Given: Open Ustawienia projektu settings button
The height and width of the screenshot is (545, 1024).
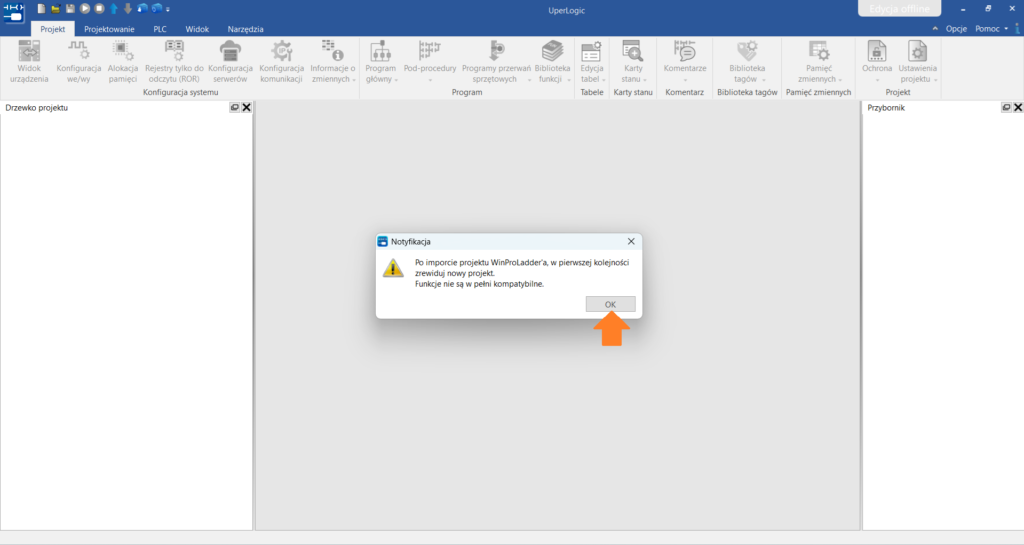Looking at the screenshot, I should tap(917, 62).
